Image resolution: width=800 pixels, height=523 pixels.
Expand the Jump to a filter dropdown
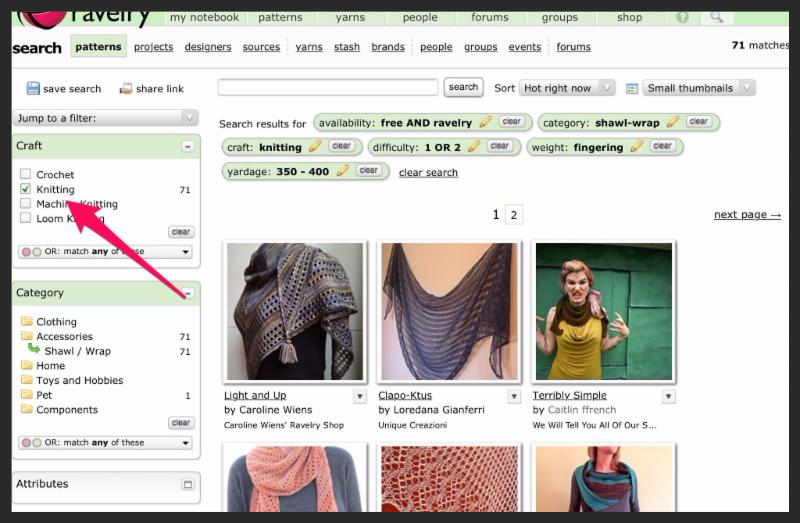coord(106,118)
